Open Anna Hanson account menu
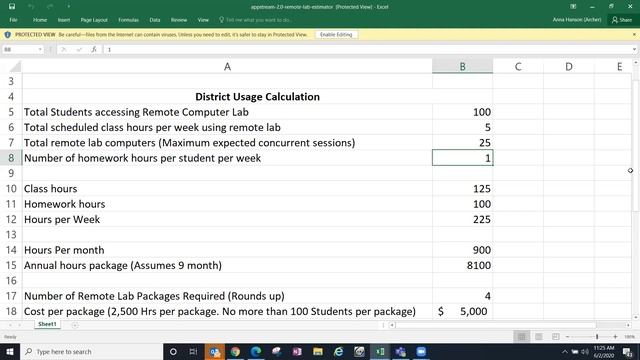This screenshot has width=640, height=360. (x=577, y=20)
